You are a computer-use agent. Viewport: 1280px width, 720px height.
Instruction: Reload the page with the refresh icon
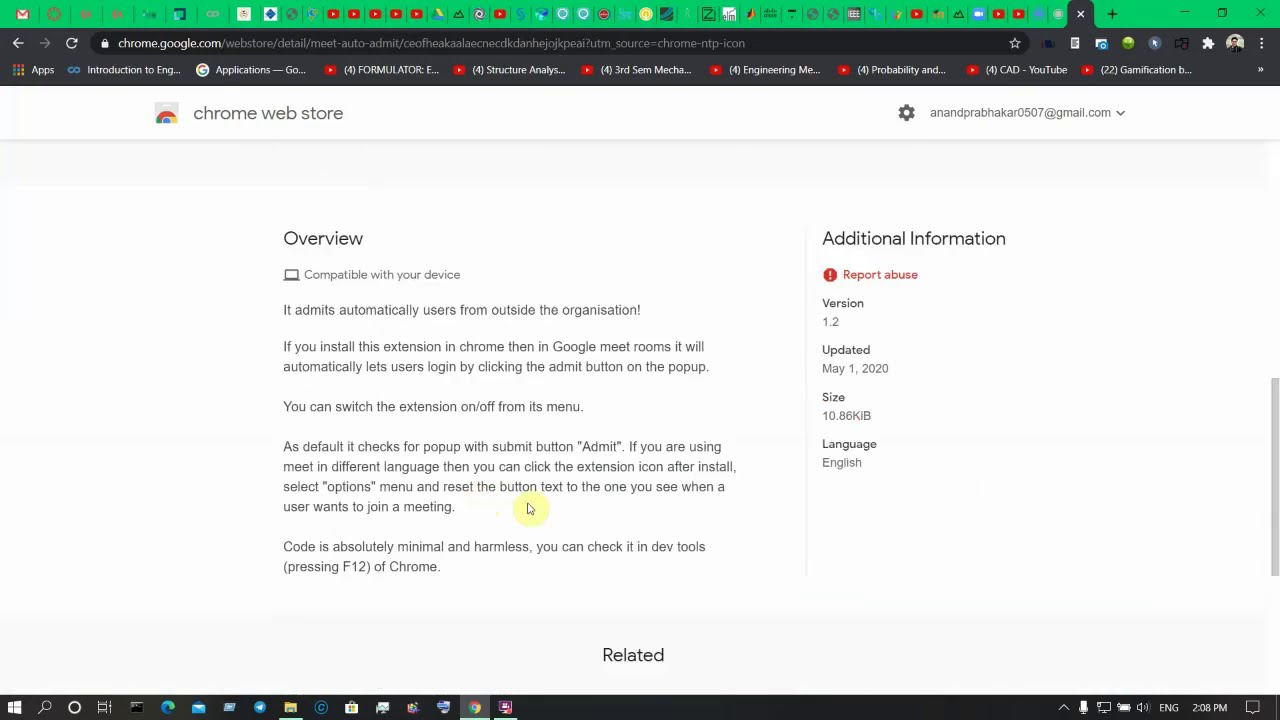72,43
